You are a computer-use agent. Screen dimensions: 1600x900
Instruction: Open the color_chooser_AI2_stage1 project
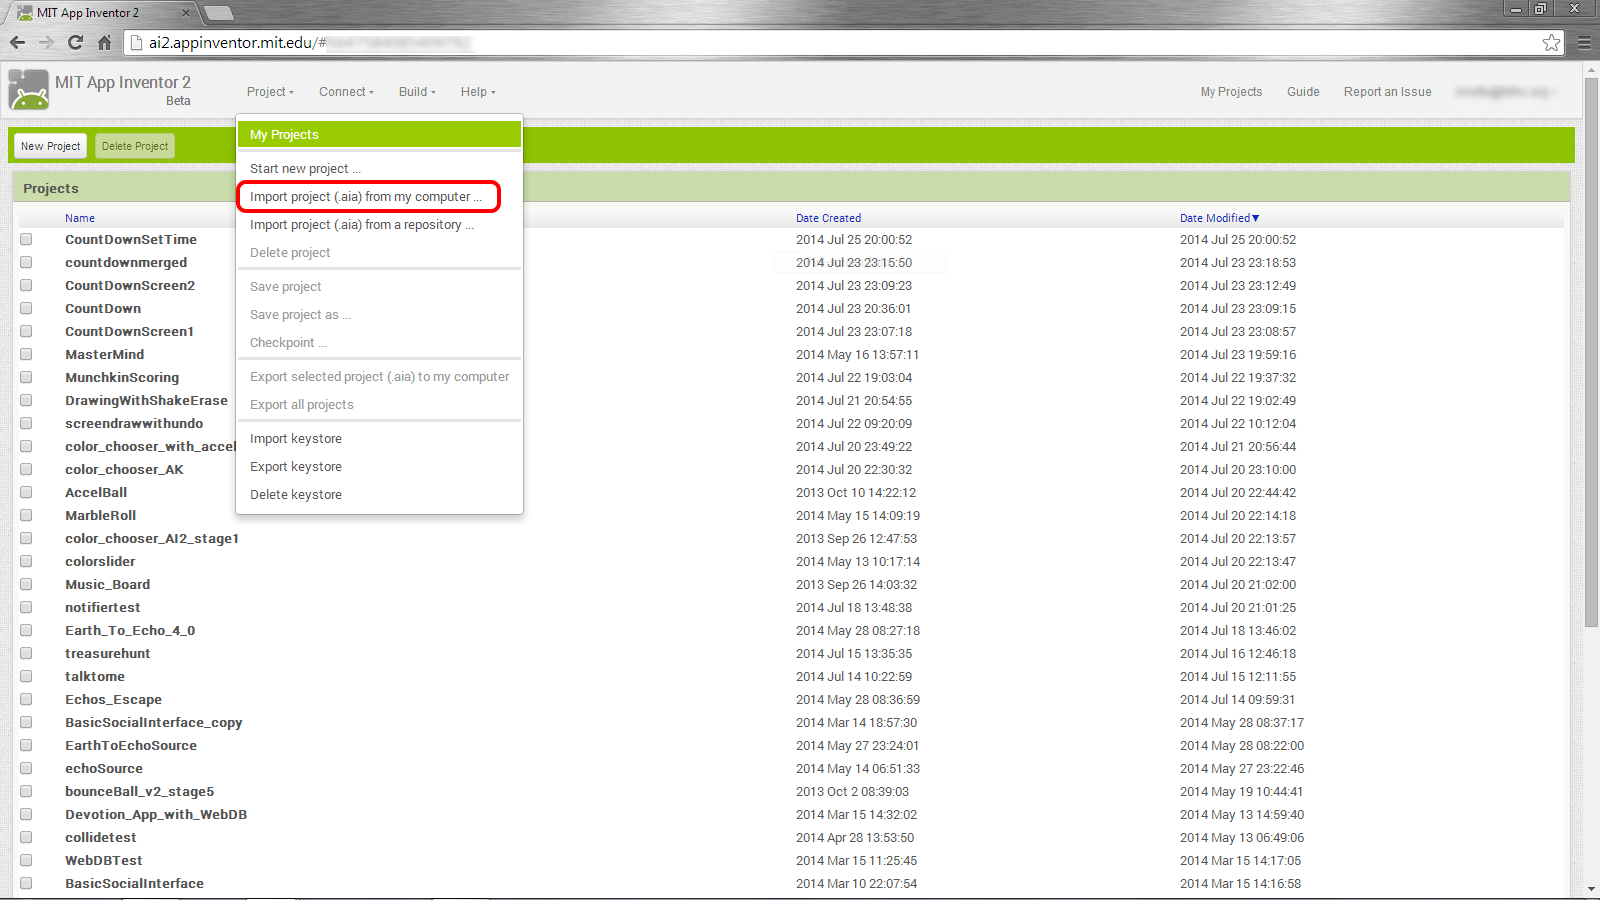[152, 539]
